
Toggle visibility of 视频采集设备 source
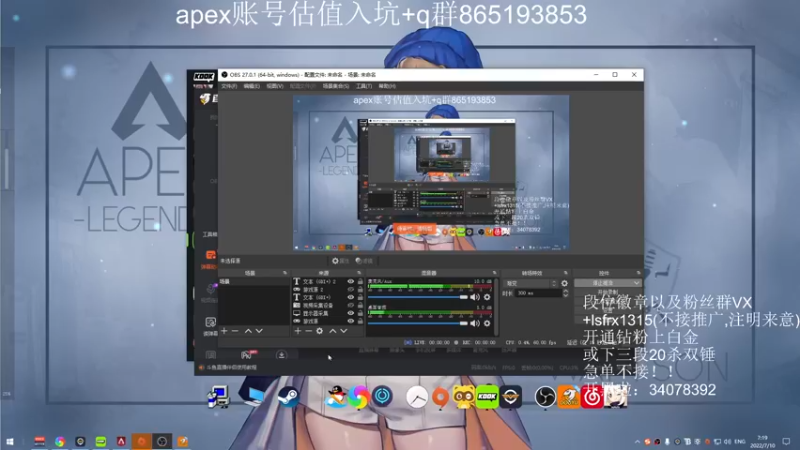tap(351, 305)
